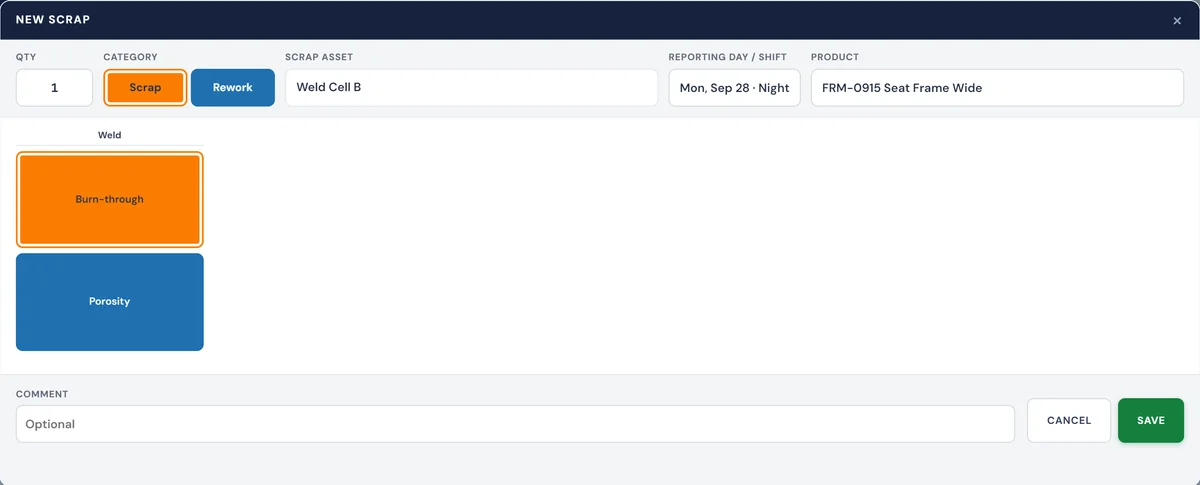
Task: Click the SCRAP ASSET label
Action: point(319,57)
